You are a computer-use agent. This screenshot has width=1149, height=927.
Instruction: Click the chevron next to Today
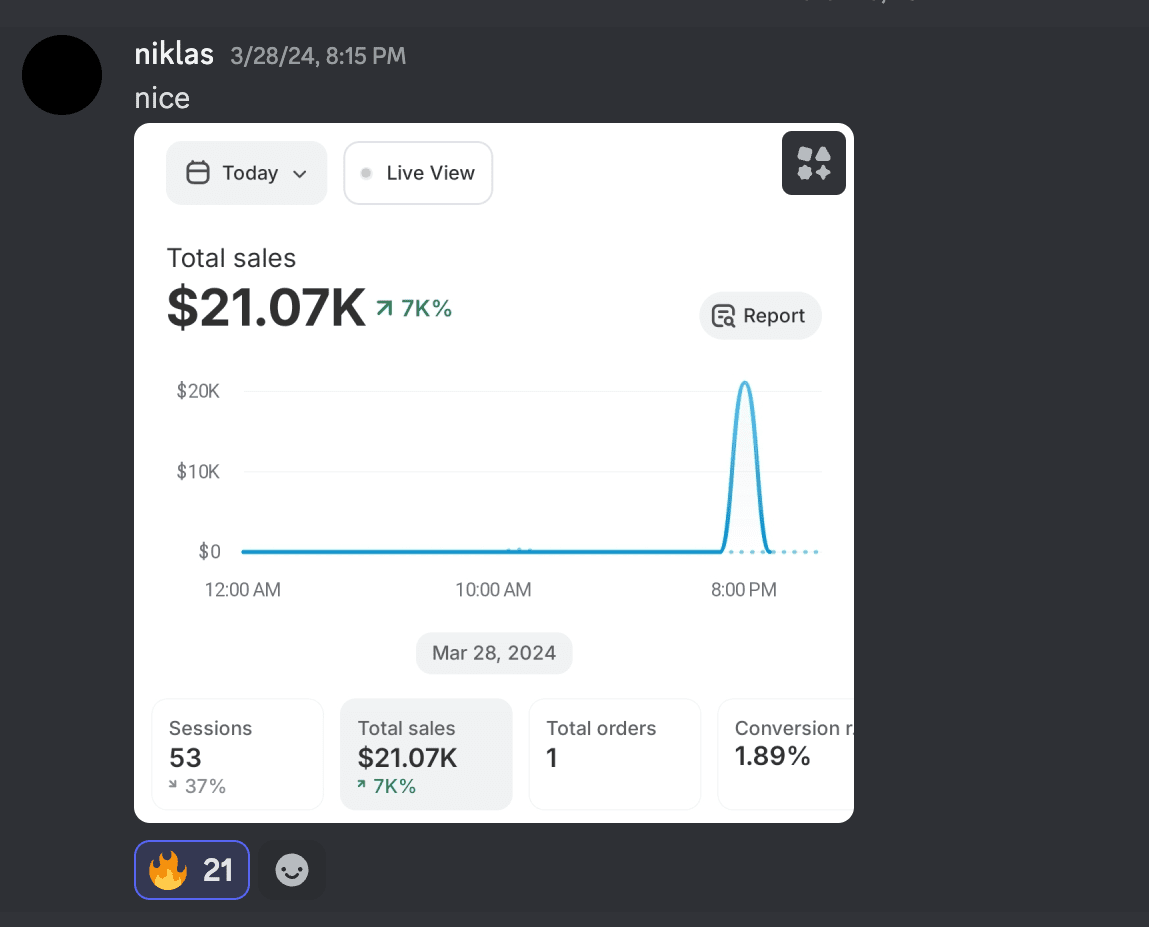pyautogui.click(x=299, y=174)
